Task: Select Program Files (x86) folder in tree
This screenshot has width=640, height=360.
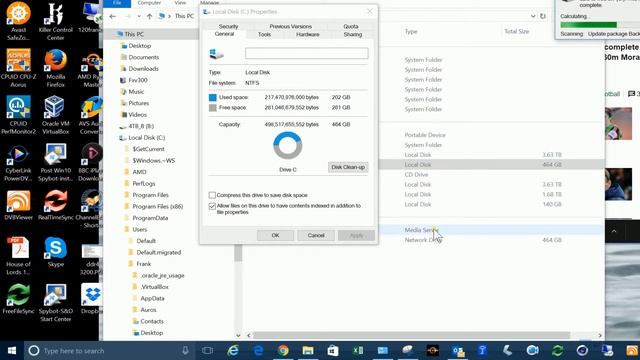Action: pos(158,207)
